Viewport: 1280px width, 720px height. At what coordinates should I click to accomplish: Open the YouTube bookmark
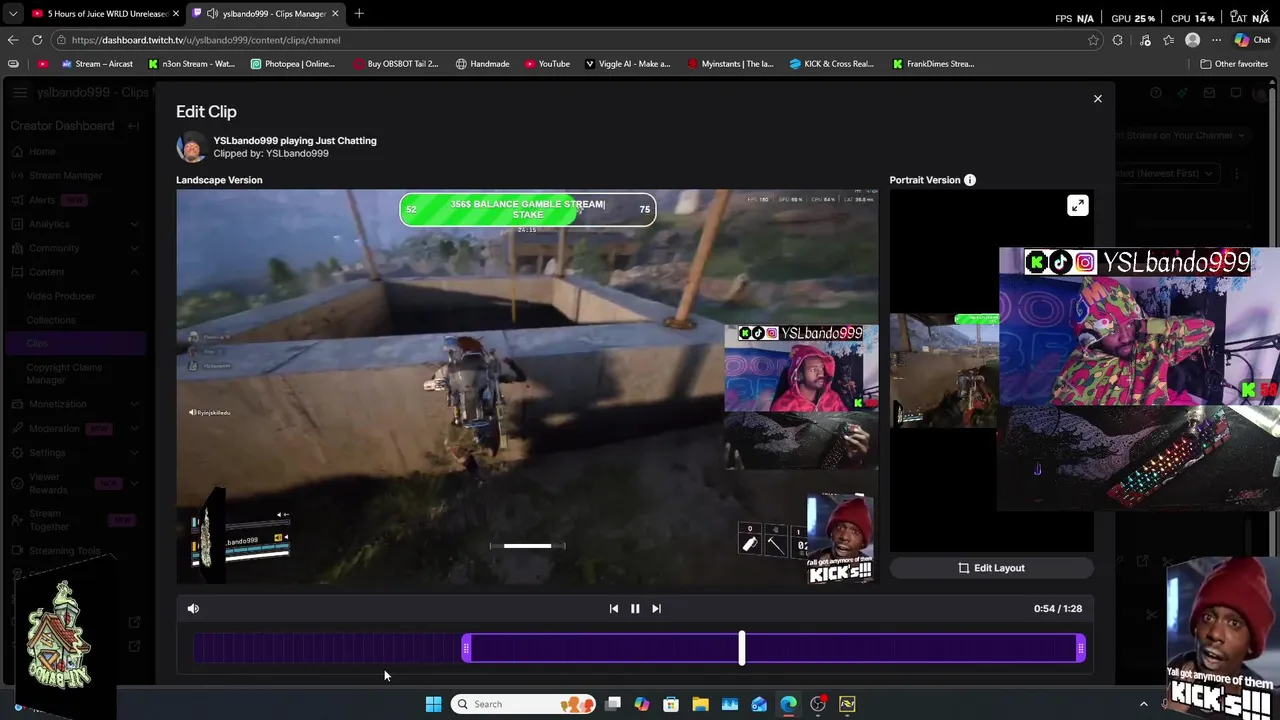click(x=547, y=64)
